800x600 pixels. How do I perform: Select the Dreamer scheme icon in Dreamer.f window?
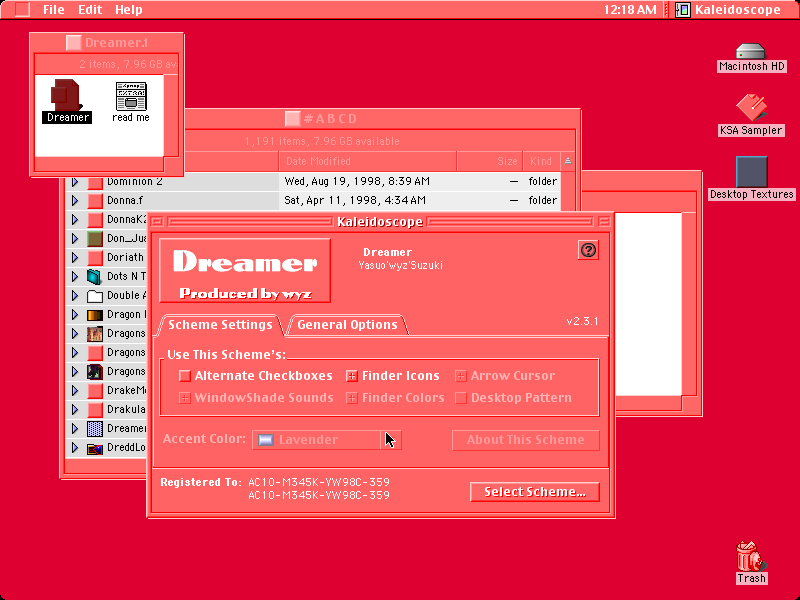coord(66,95)
